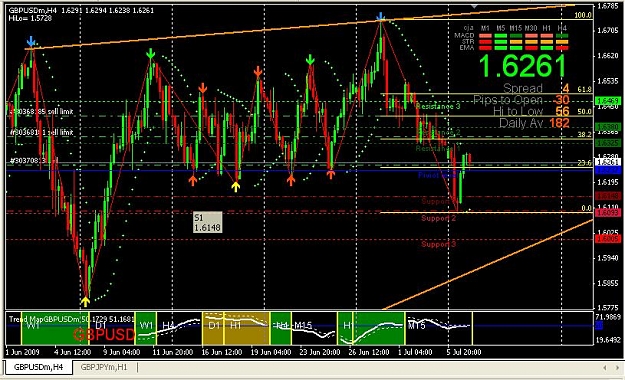Select the green down arrow near 11 Jun peak

[150, 53]
